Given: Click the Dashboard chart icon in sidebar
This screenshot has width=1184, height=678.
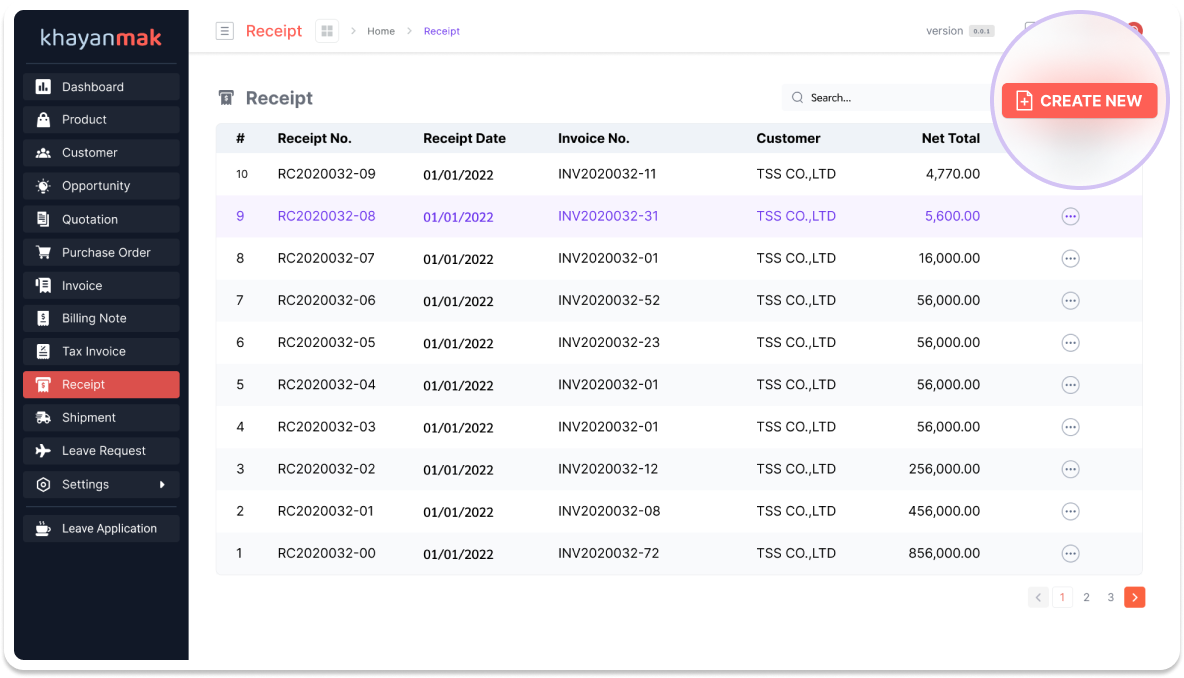Looking at the screenshot, I should point(43,87).
